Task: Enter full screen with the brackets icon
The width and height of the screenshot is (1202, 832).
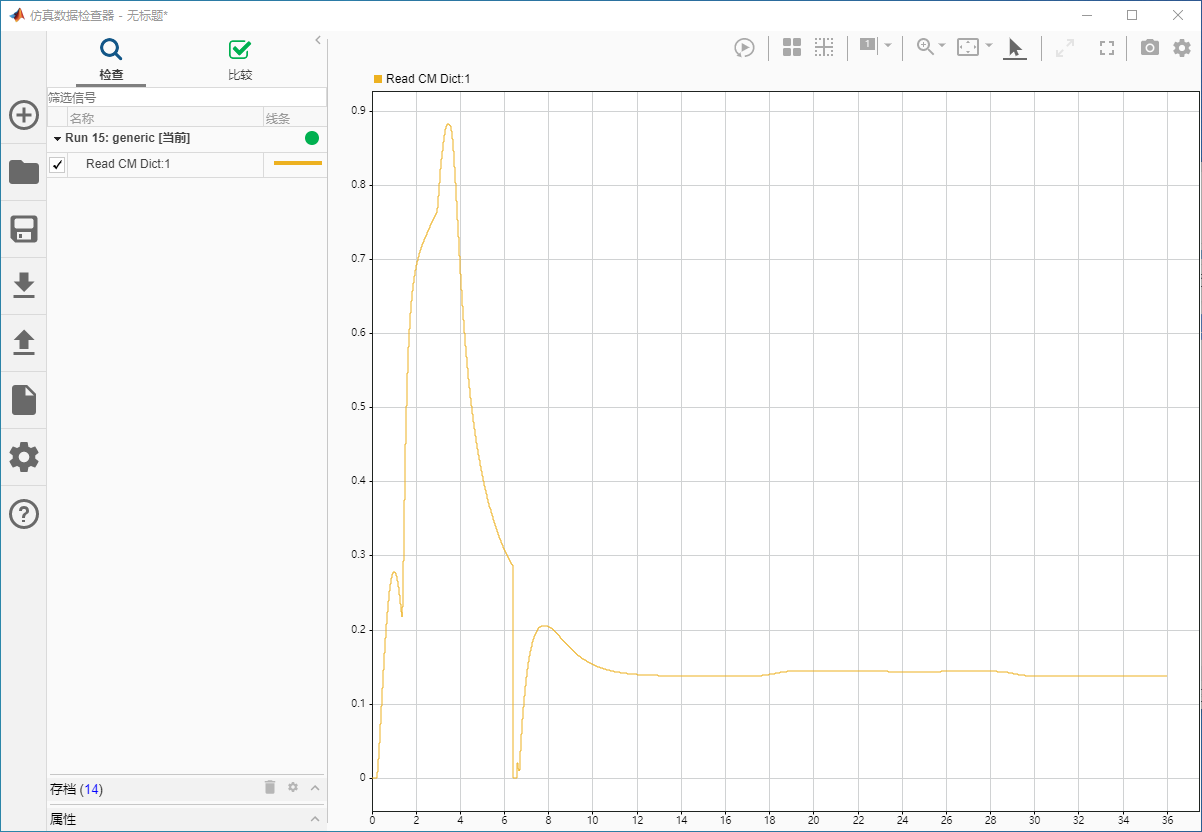Action: [1107, 47]
